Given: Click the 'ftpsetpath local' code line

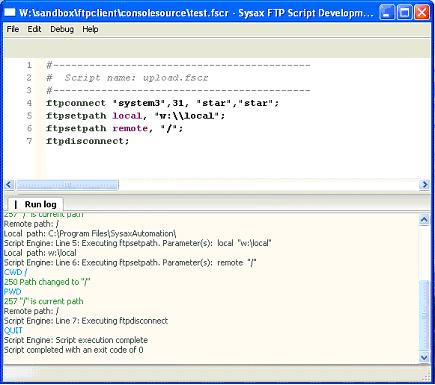Looking at the screenshot, I should [136, 116].
